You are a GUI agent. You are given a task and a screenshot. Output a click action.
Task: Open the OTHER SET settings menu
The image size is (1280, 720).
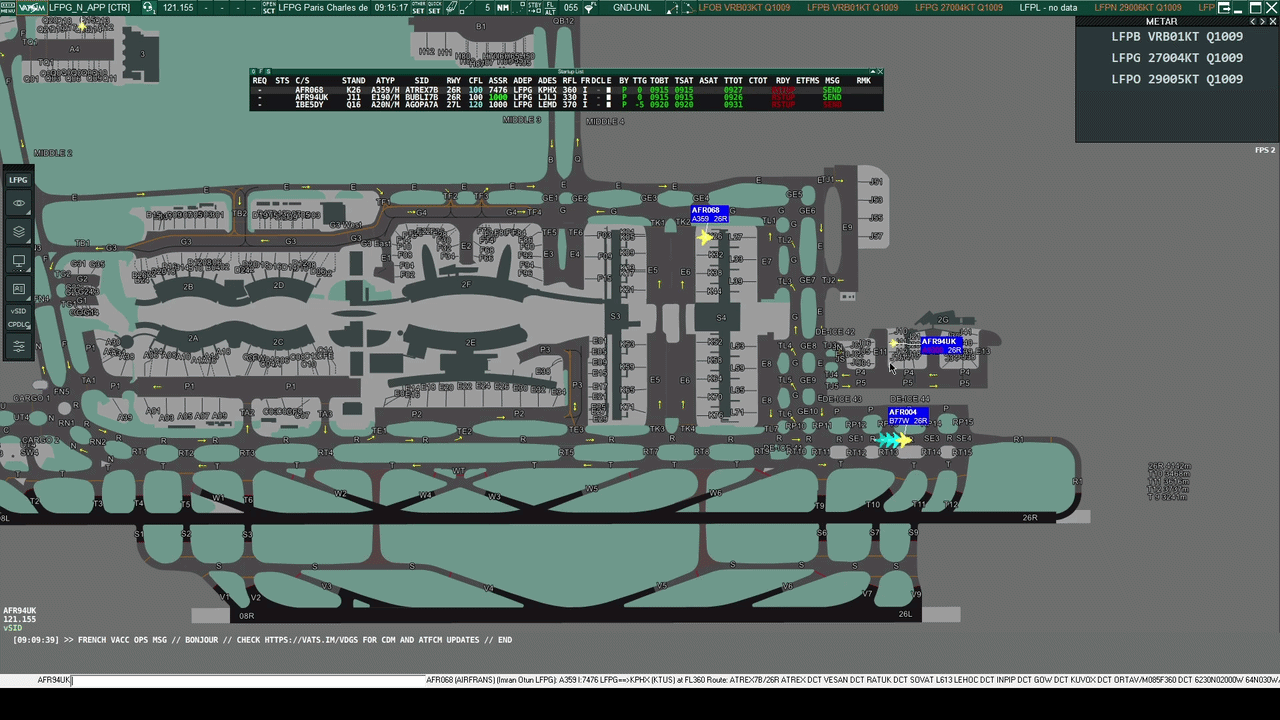tap(419, 7)
